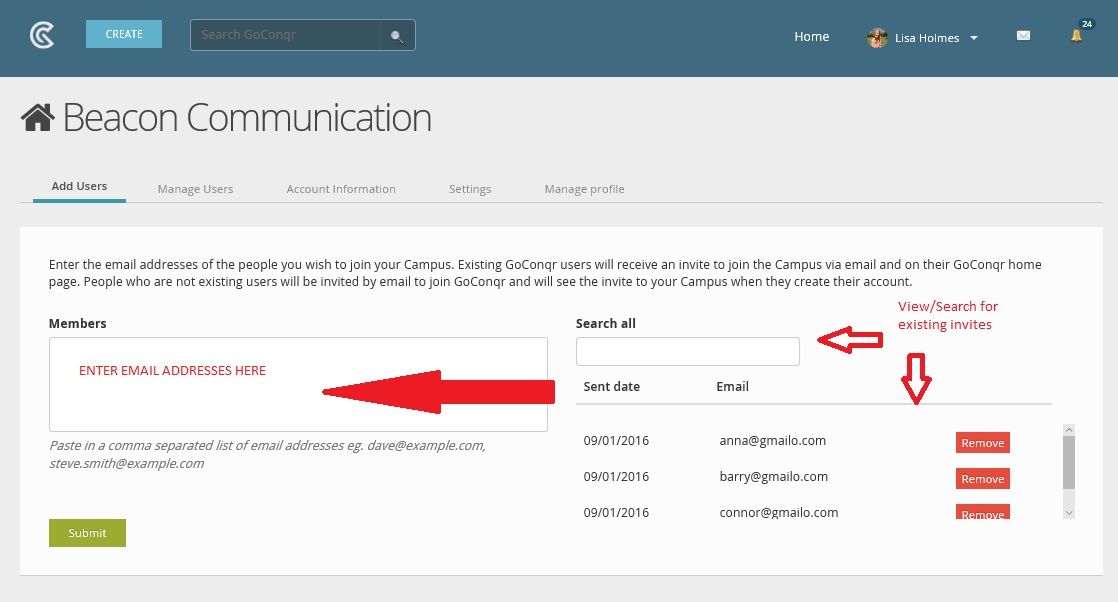The width and height of the screenshot is (1118, 602).
Task: Open the messages envelope icon
Action: click(1023, 36)
